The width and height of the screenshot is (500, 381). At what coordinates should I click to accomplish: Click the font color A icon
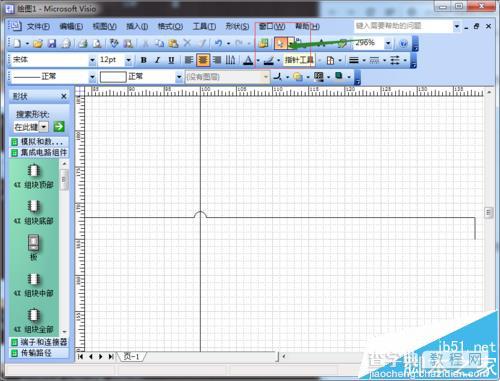point(248,60)
